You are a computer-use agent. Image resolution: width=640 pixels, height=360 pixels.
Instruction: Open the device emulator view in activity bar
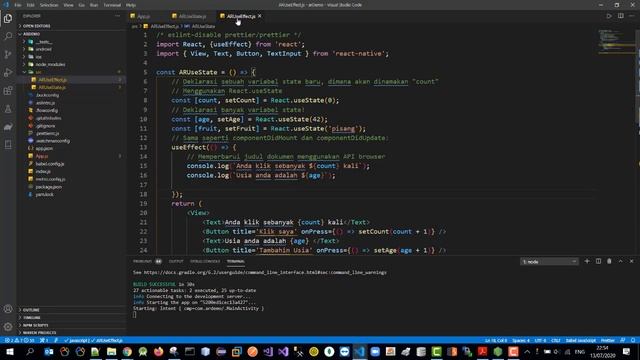coord(8,145)
